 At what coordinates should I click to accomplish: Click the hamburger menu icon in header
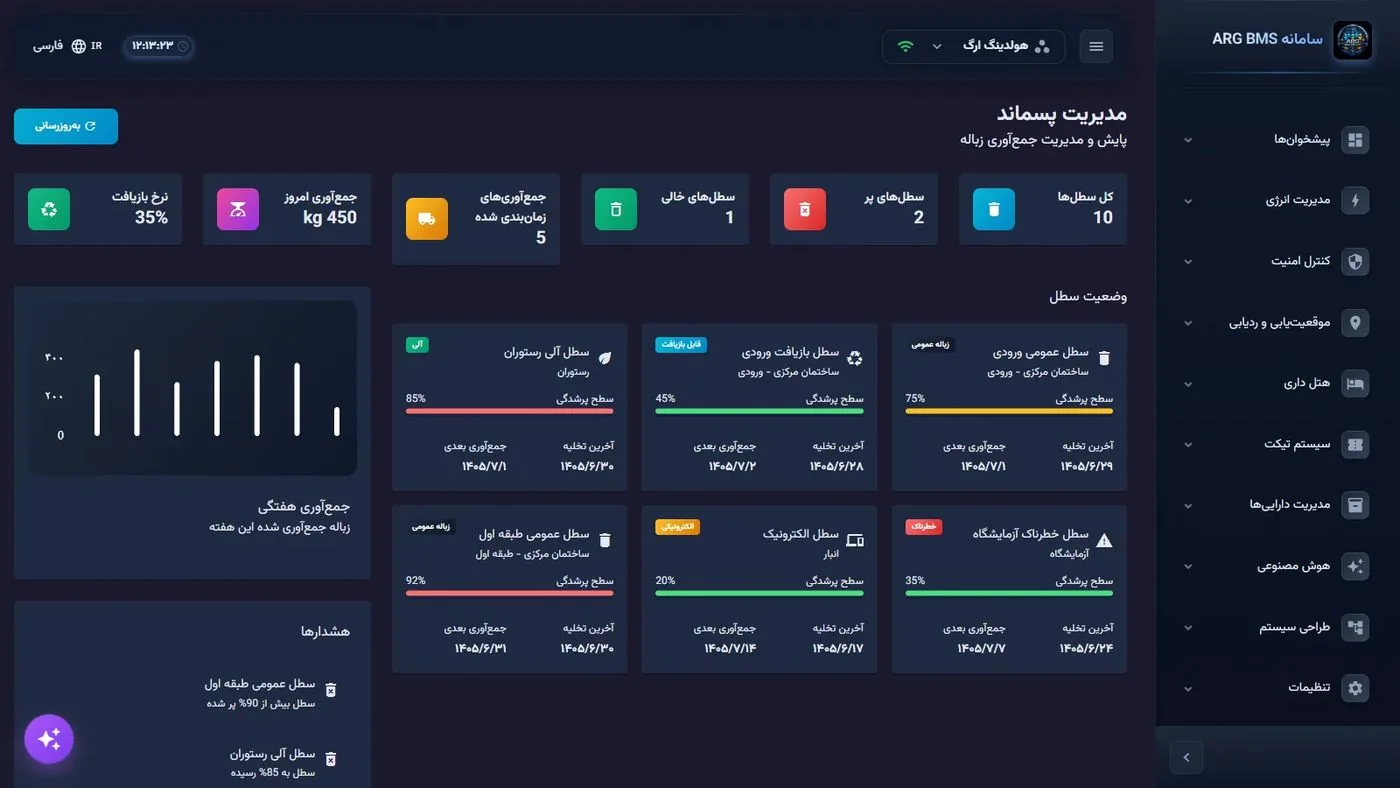point(1096,46)
